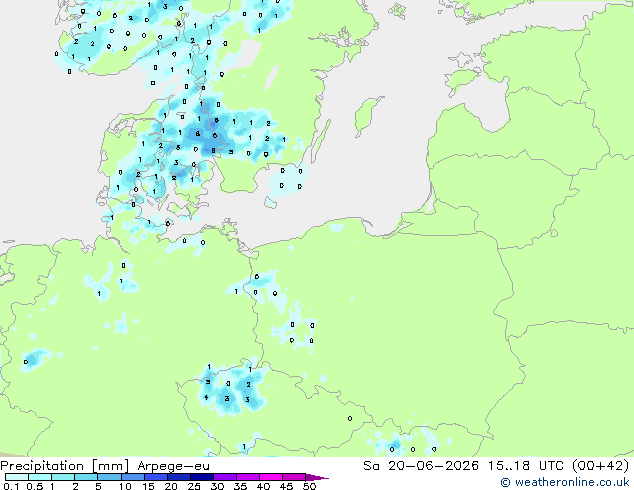Click the forecast run label '(00+42)'

(600, 466)
